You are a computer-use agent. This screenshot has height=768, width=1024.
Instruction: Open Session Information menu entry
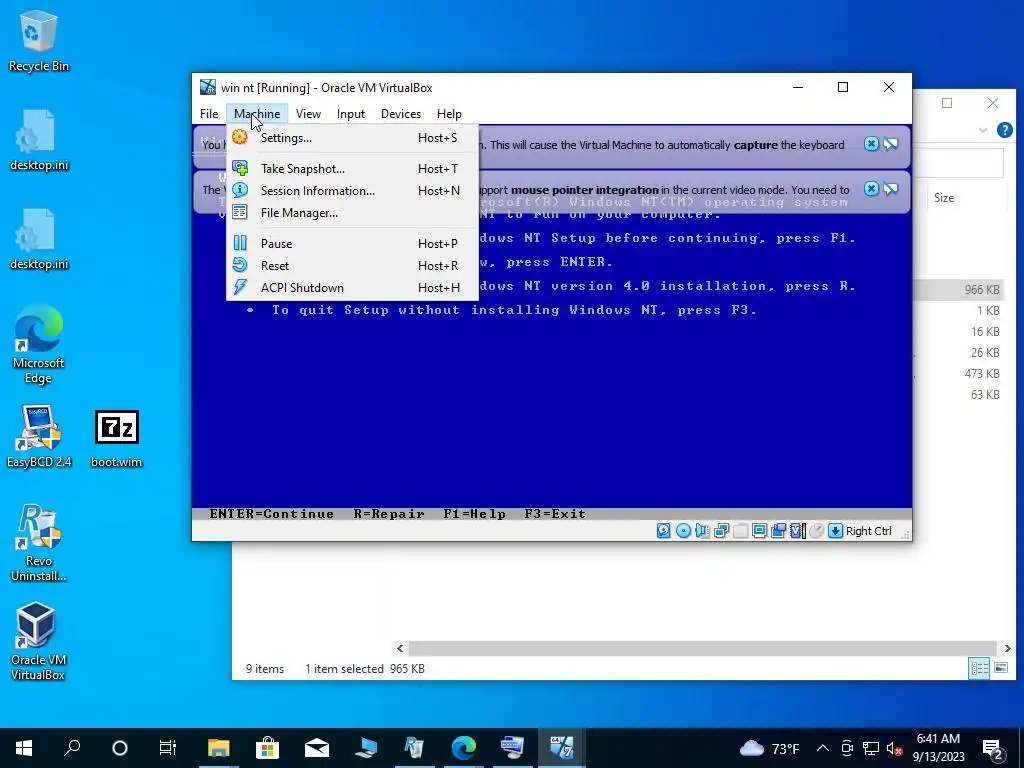[352, 191]
